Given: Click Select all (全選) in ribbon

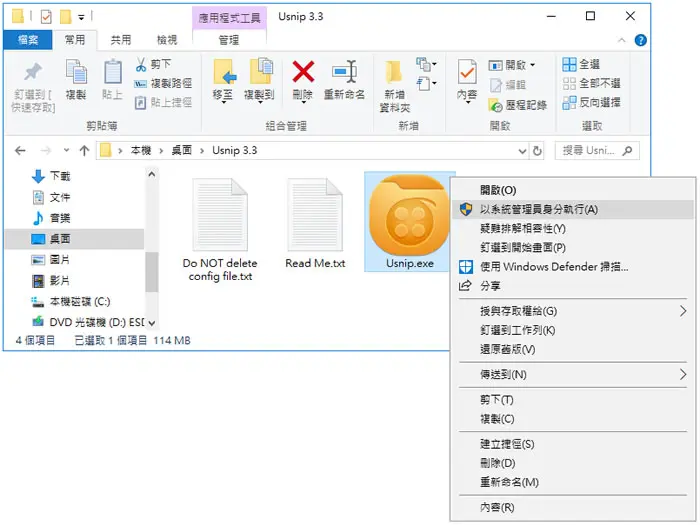Looking at the screenshot, I should click(581, 64).
